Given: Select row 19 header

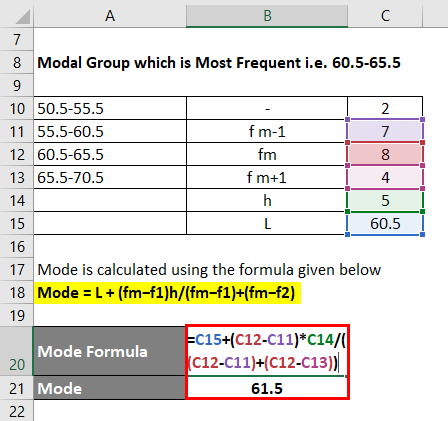Looking at the screenshot, I should click(17, 315).
